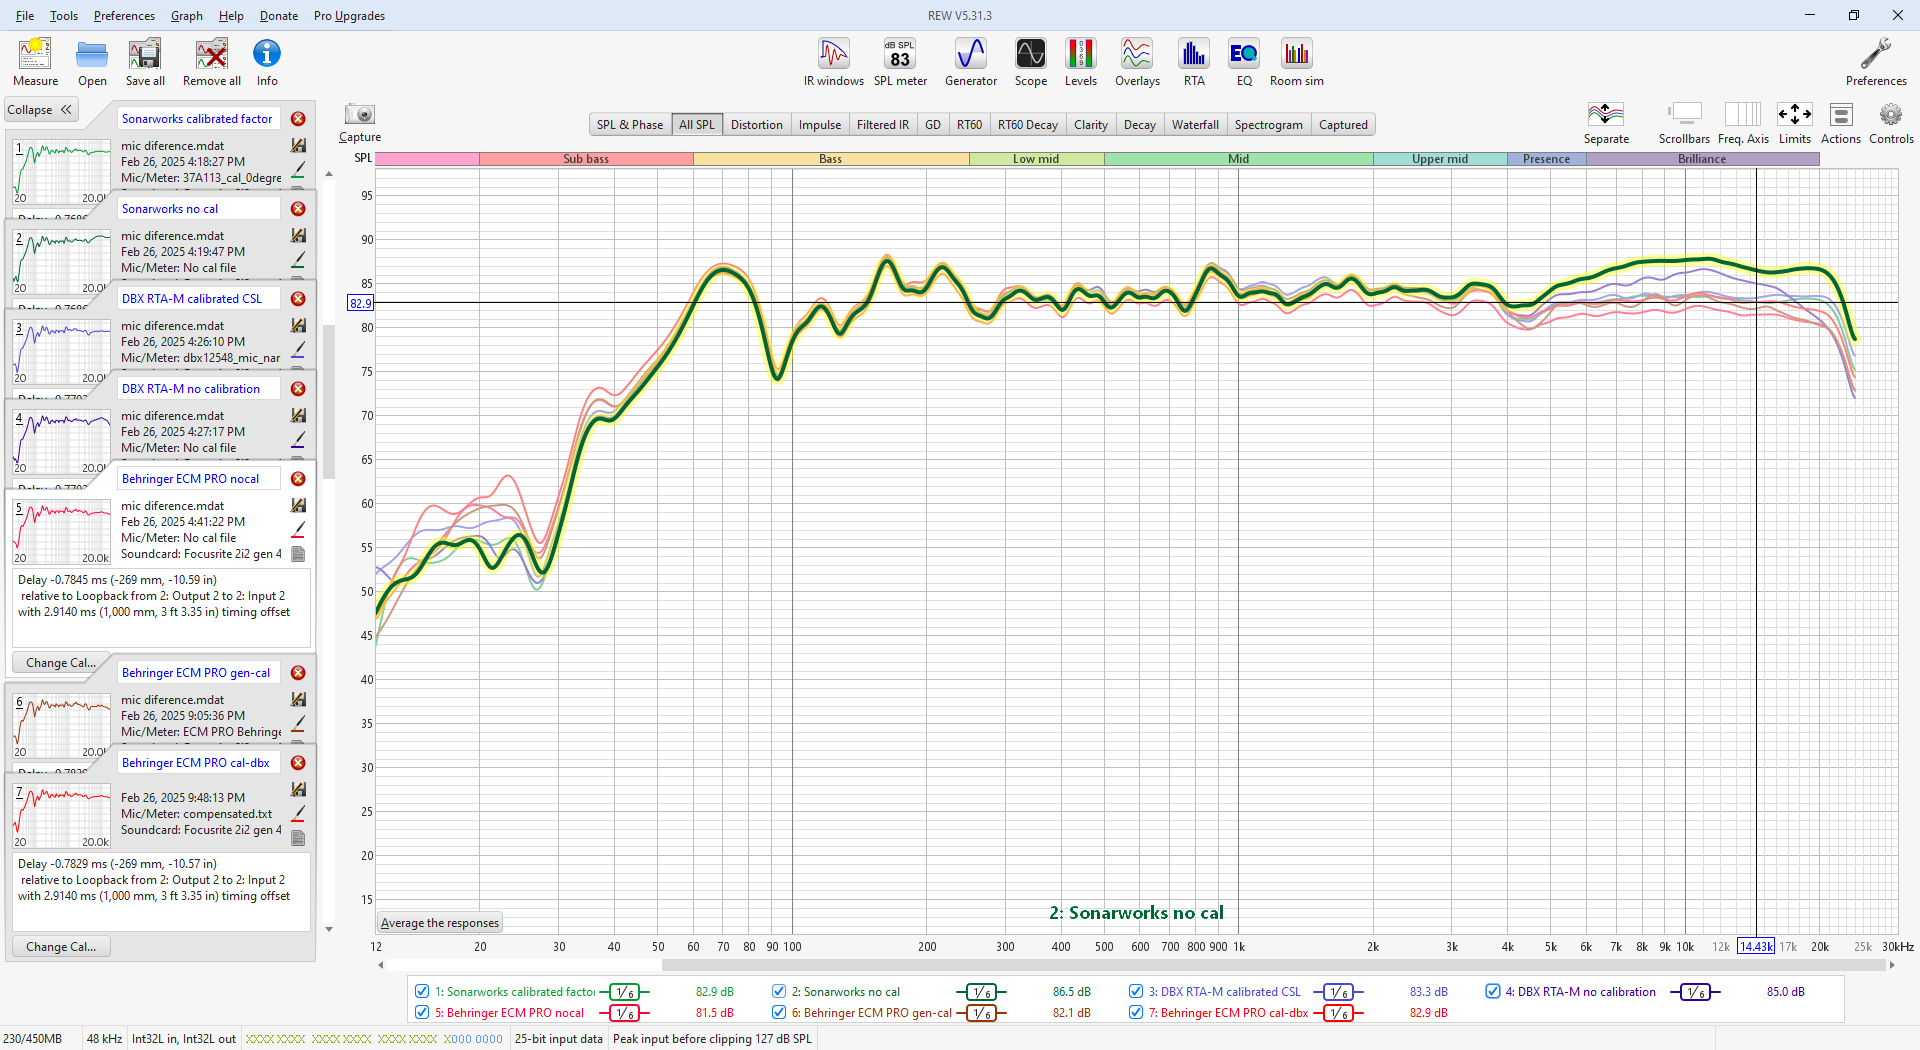Click the Separate traces icon
The height and width of the screenshot is (1050, 1920).
coord(1606,122)
